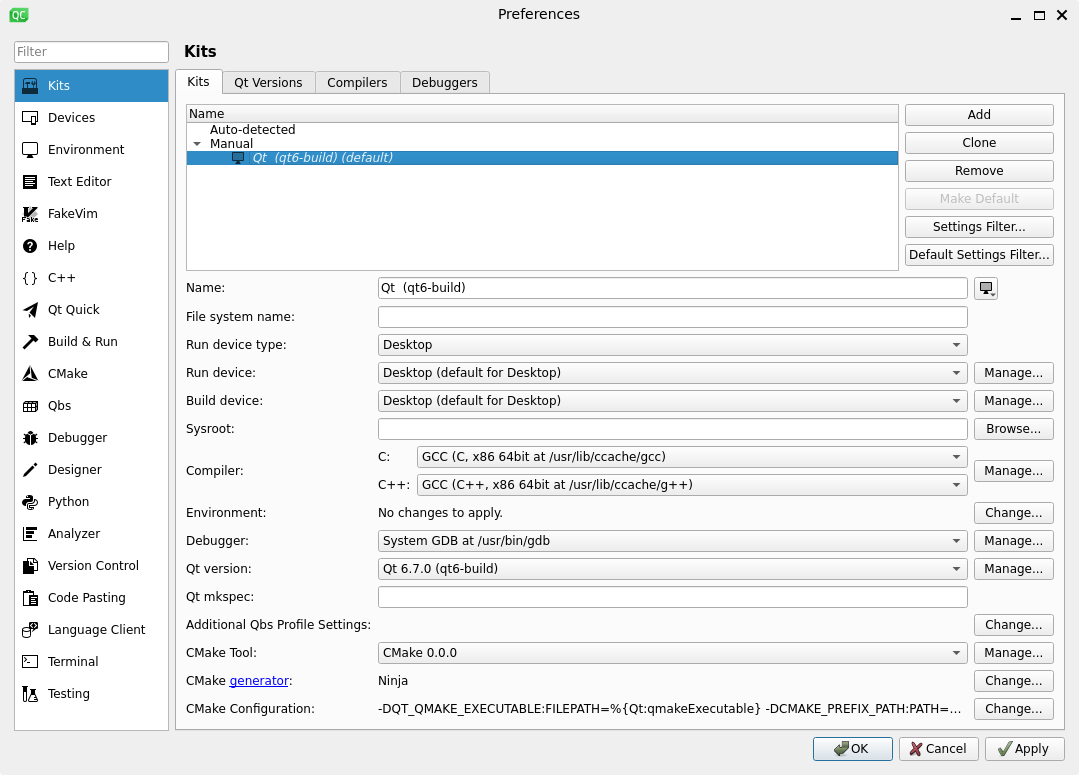Collapse the Manual kits tree node
Viewport: 1079px width, 775px height.
click(x=197, y=144)
